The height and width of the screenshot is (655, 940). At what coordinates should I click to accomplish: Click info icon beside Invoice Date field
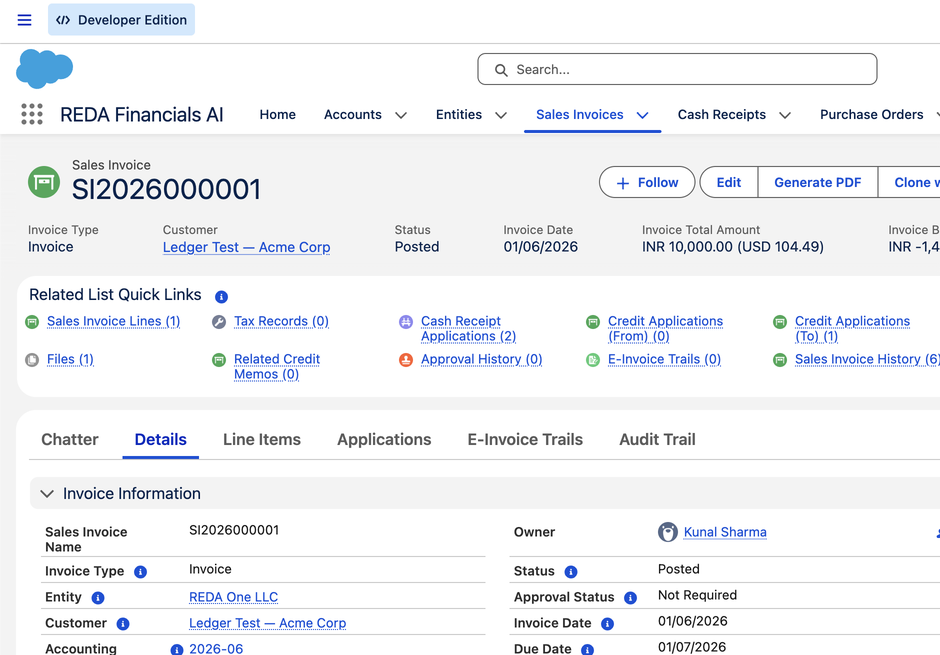click(607, 624)
